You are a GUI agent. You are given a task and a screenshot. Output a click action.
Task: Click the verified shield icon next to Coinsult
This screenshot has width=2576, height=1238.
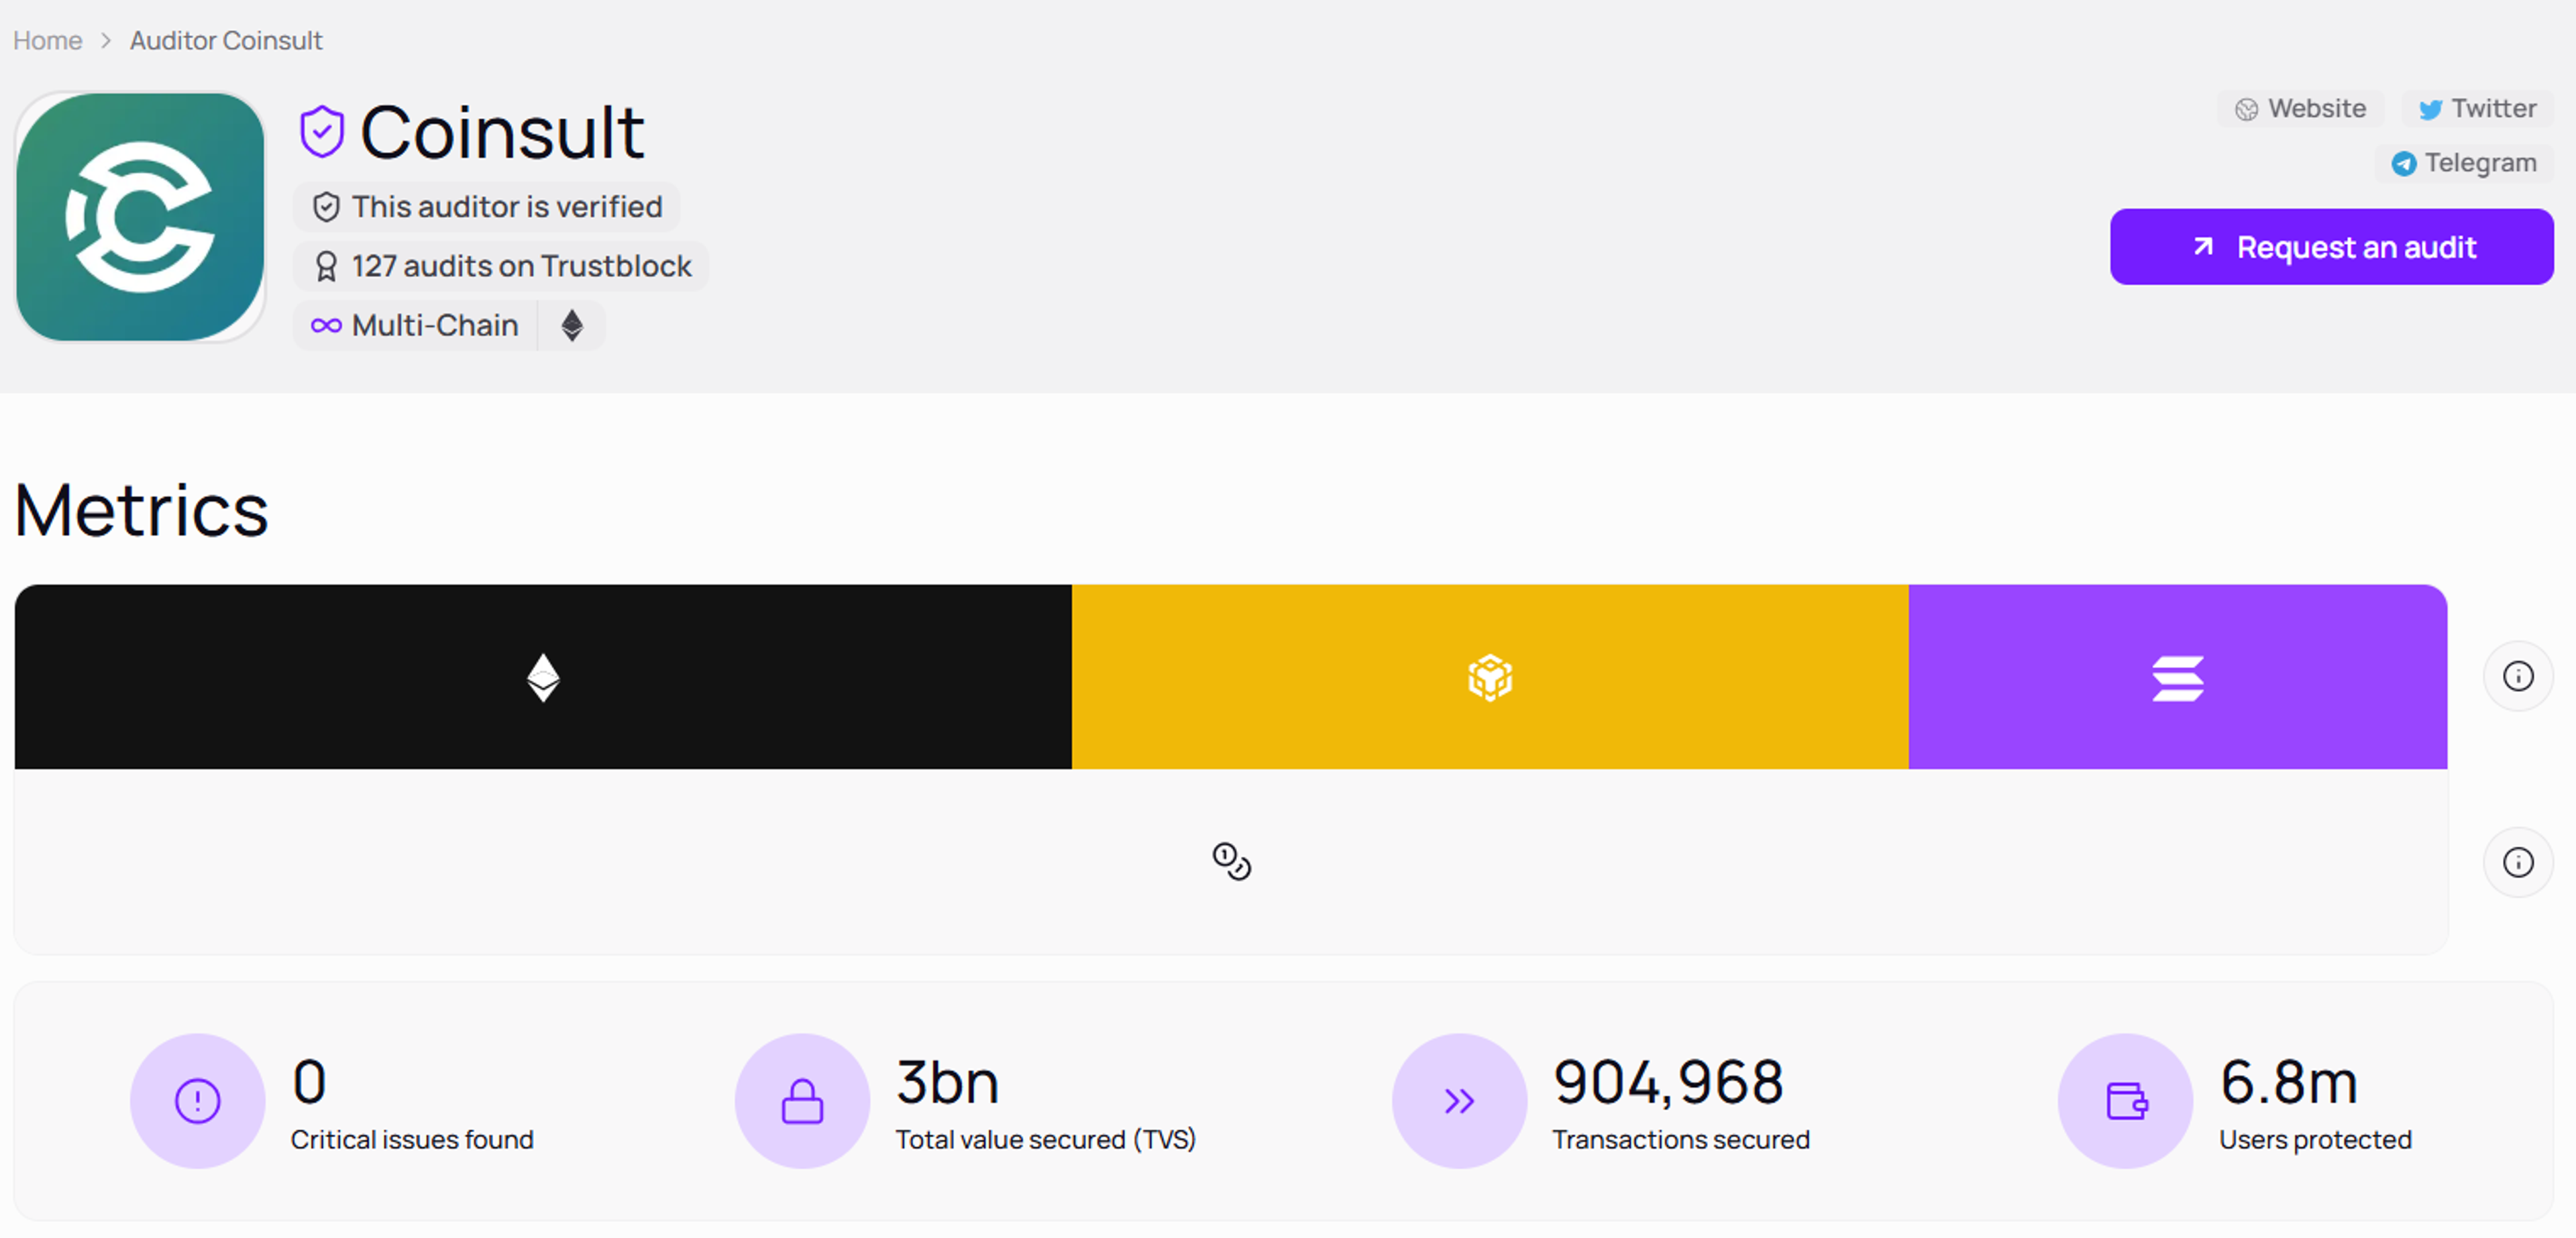tap(322, 129)
